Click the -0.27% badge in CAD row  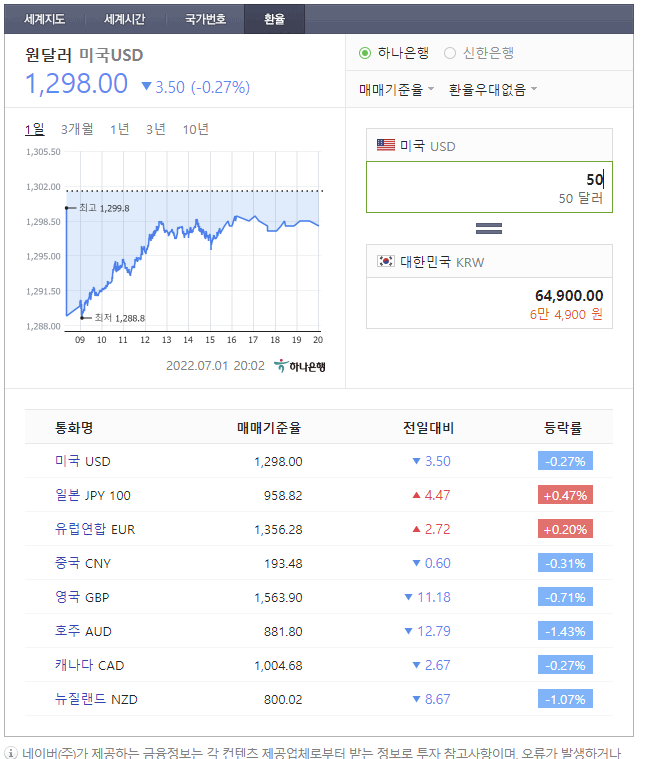click(565, 665)
